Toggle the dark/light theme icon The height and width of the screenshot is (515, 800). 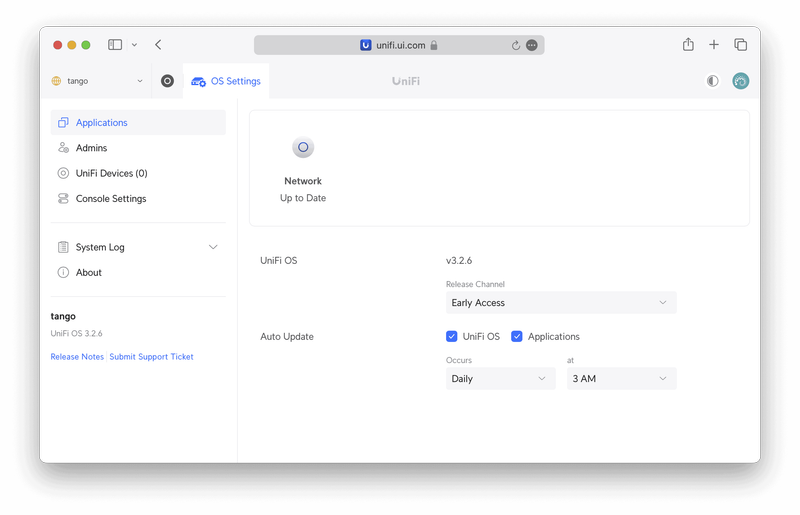712,81
